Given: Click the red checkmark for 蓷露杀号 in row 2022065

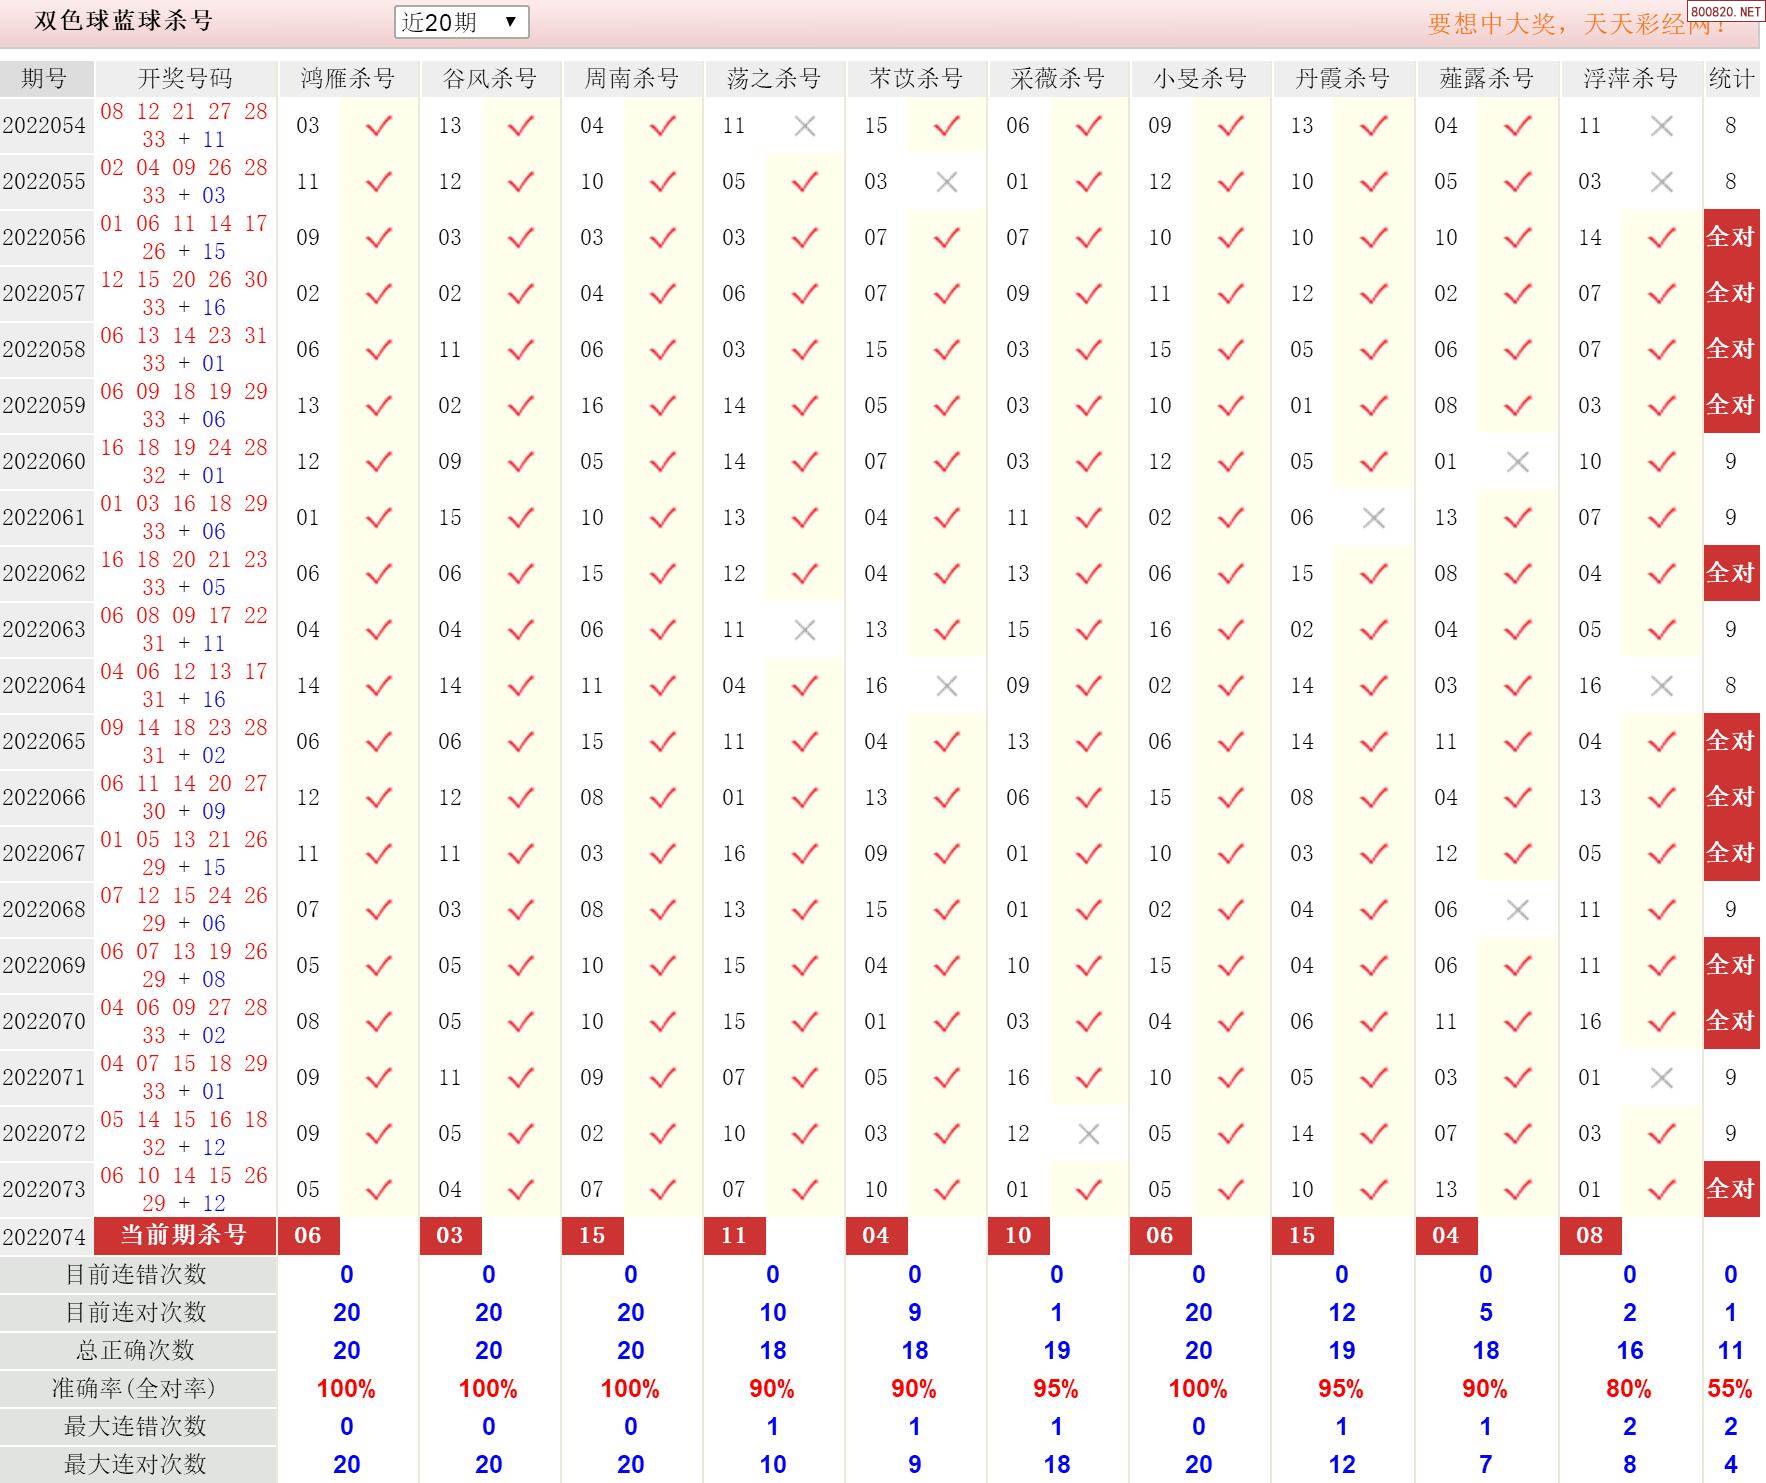Looking at the screenshot, I should coord(1518,741).
